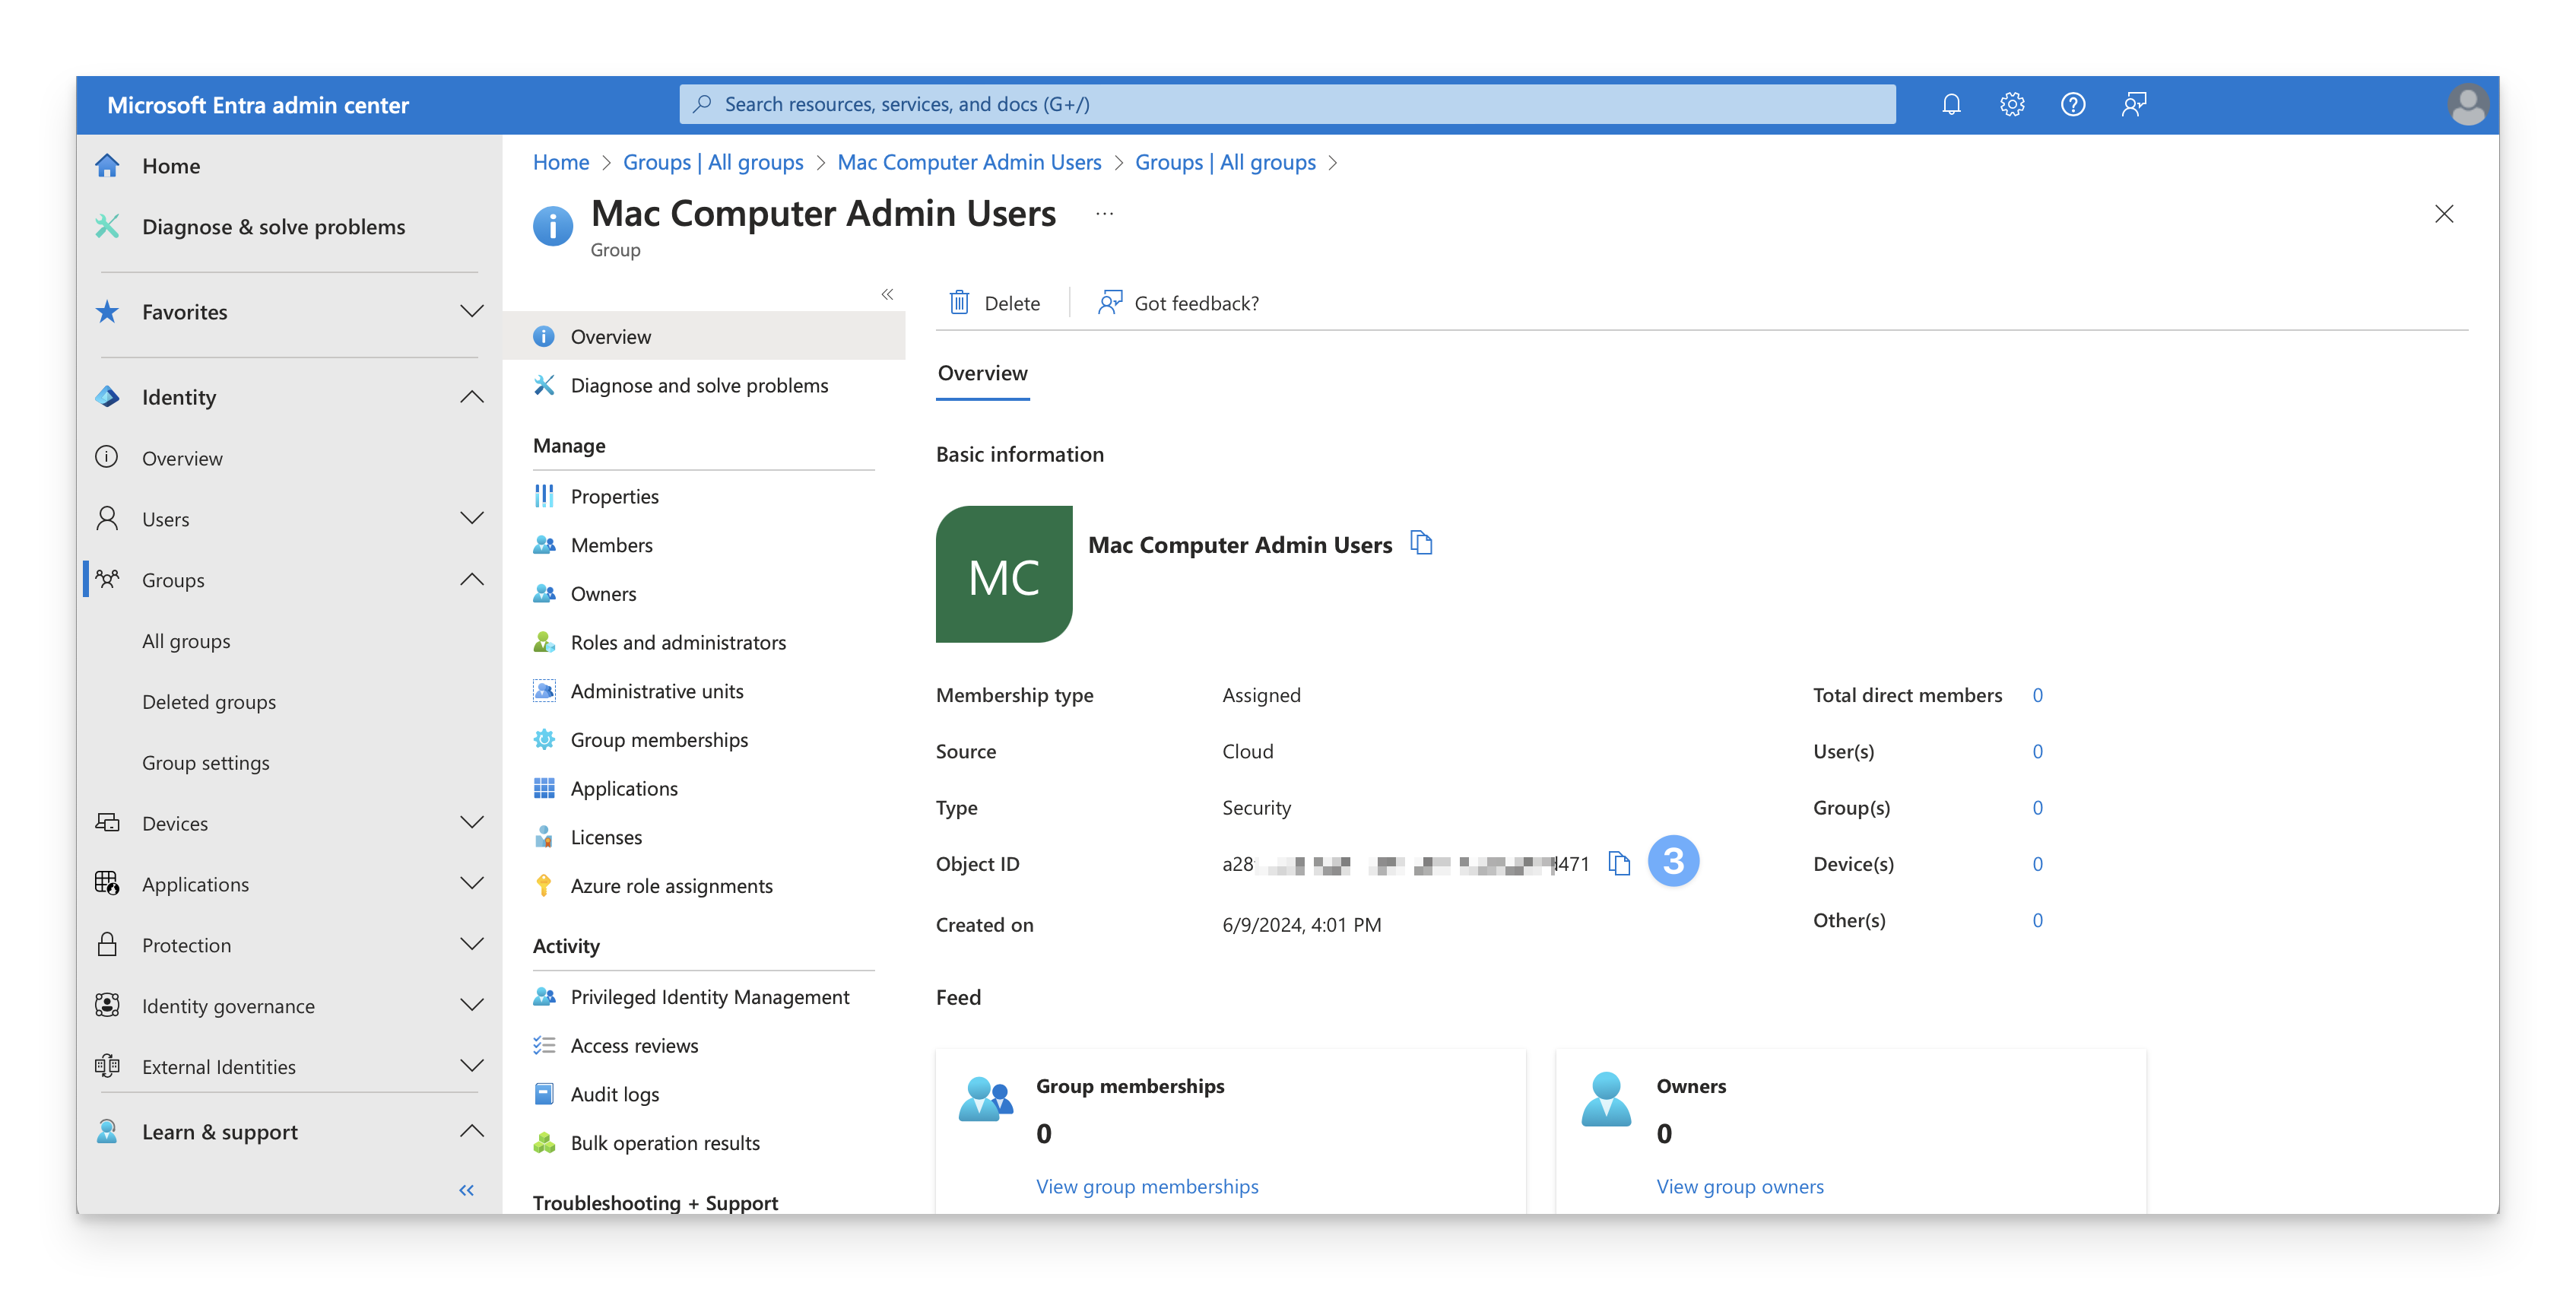This screenshot has height=1290, width=2576.
Task: Open Members in the Manage menu
Action: tap(611, 545)
